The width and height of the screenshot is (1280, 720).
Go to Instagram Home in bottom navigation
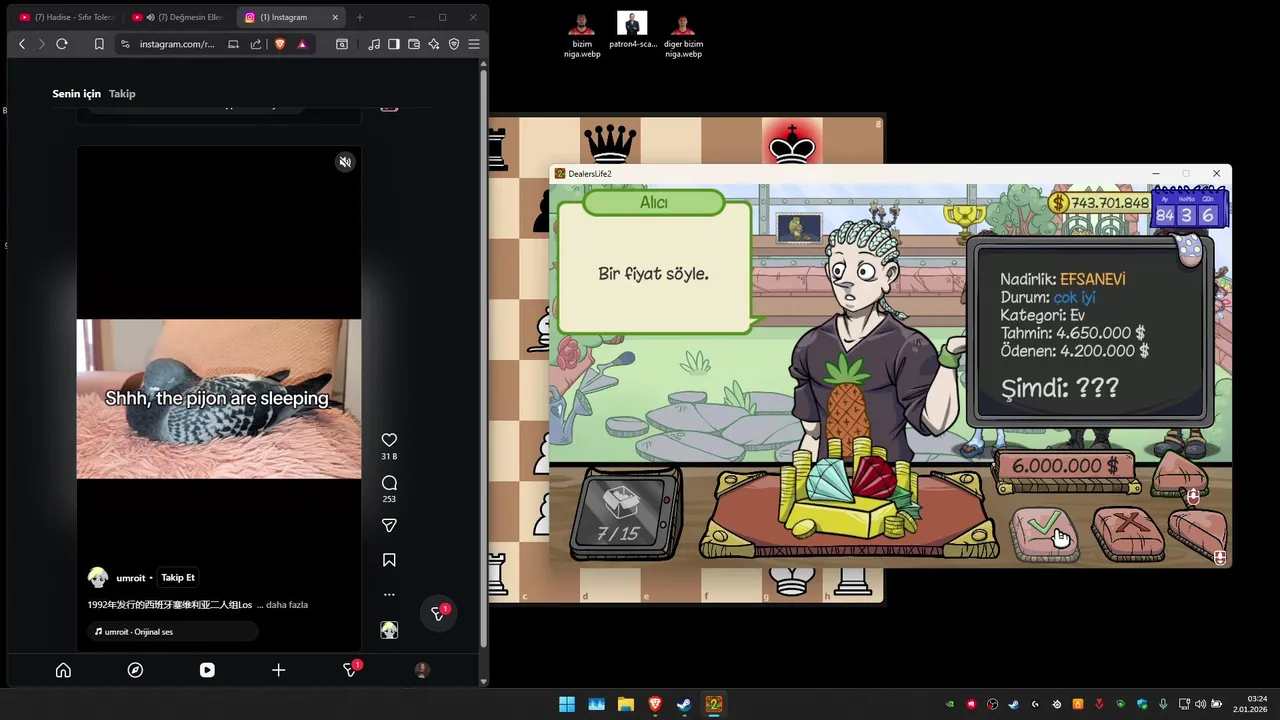point(63,670)
